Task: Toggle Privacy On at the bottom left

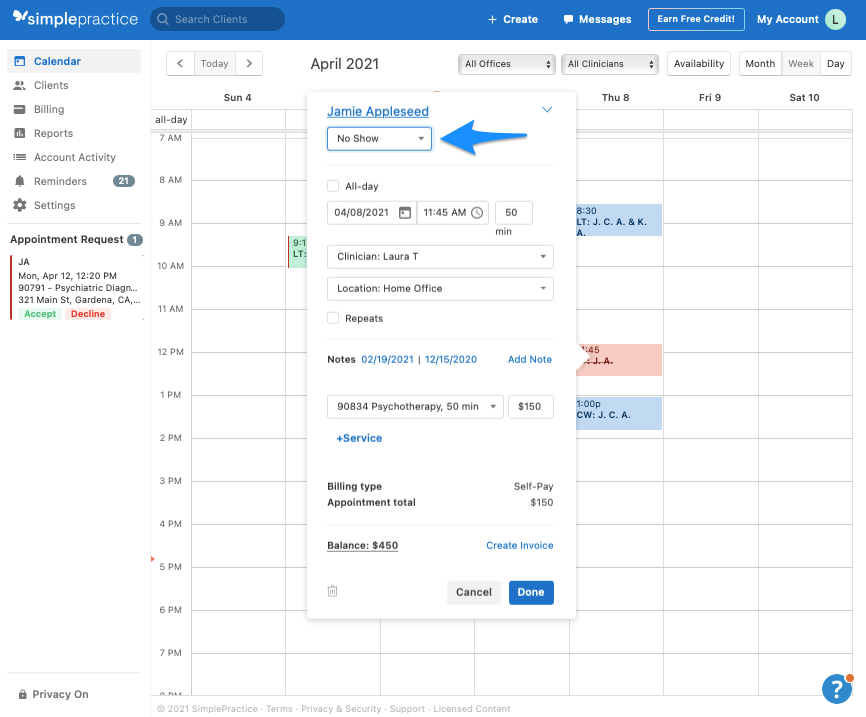Action: pyautogui.click(x=53, y=694)
